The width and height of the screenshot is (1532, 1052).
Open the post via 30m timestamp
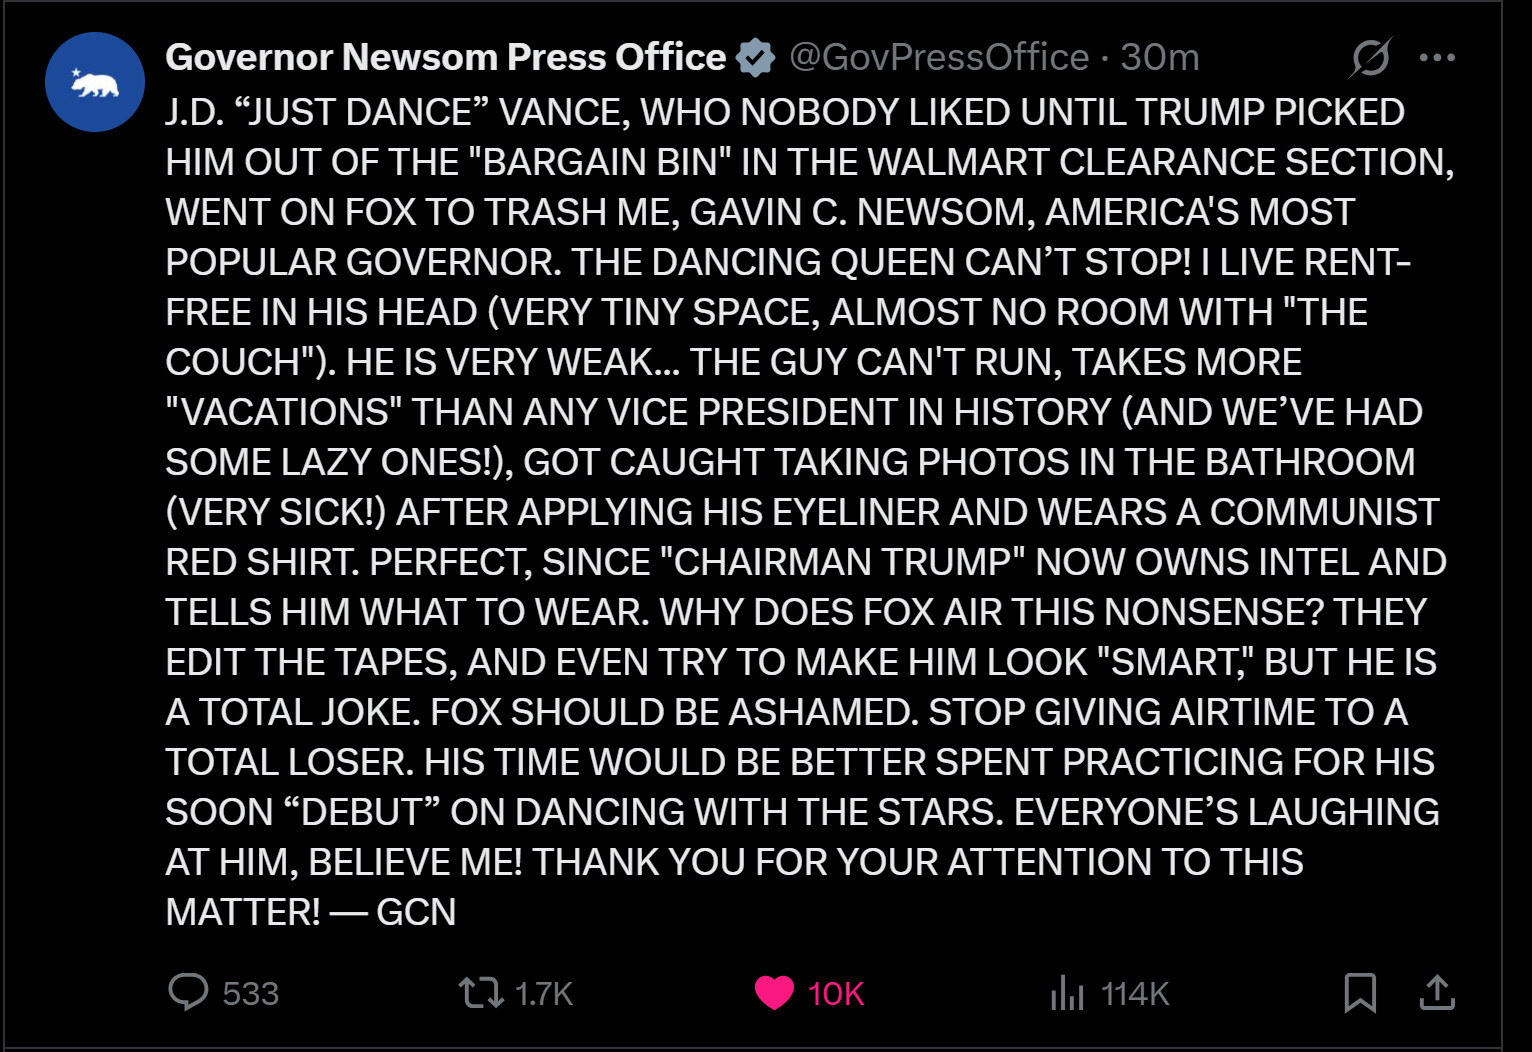click(x=1160, y=57)
